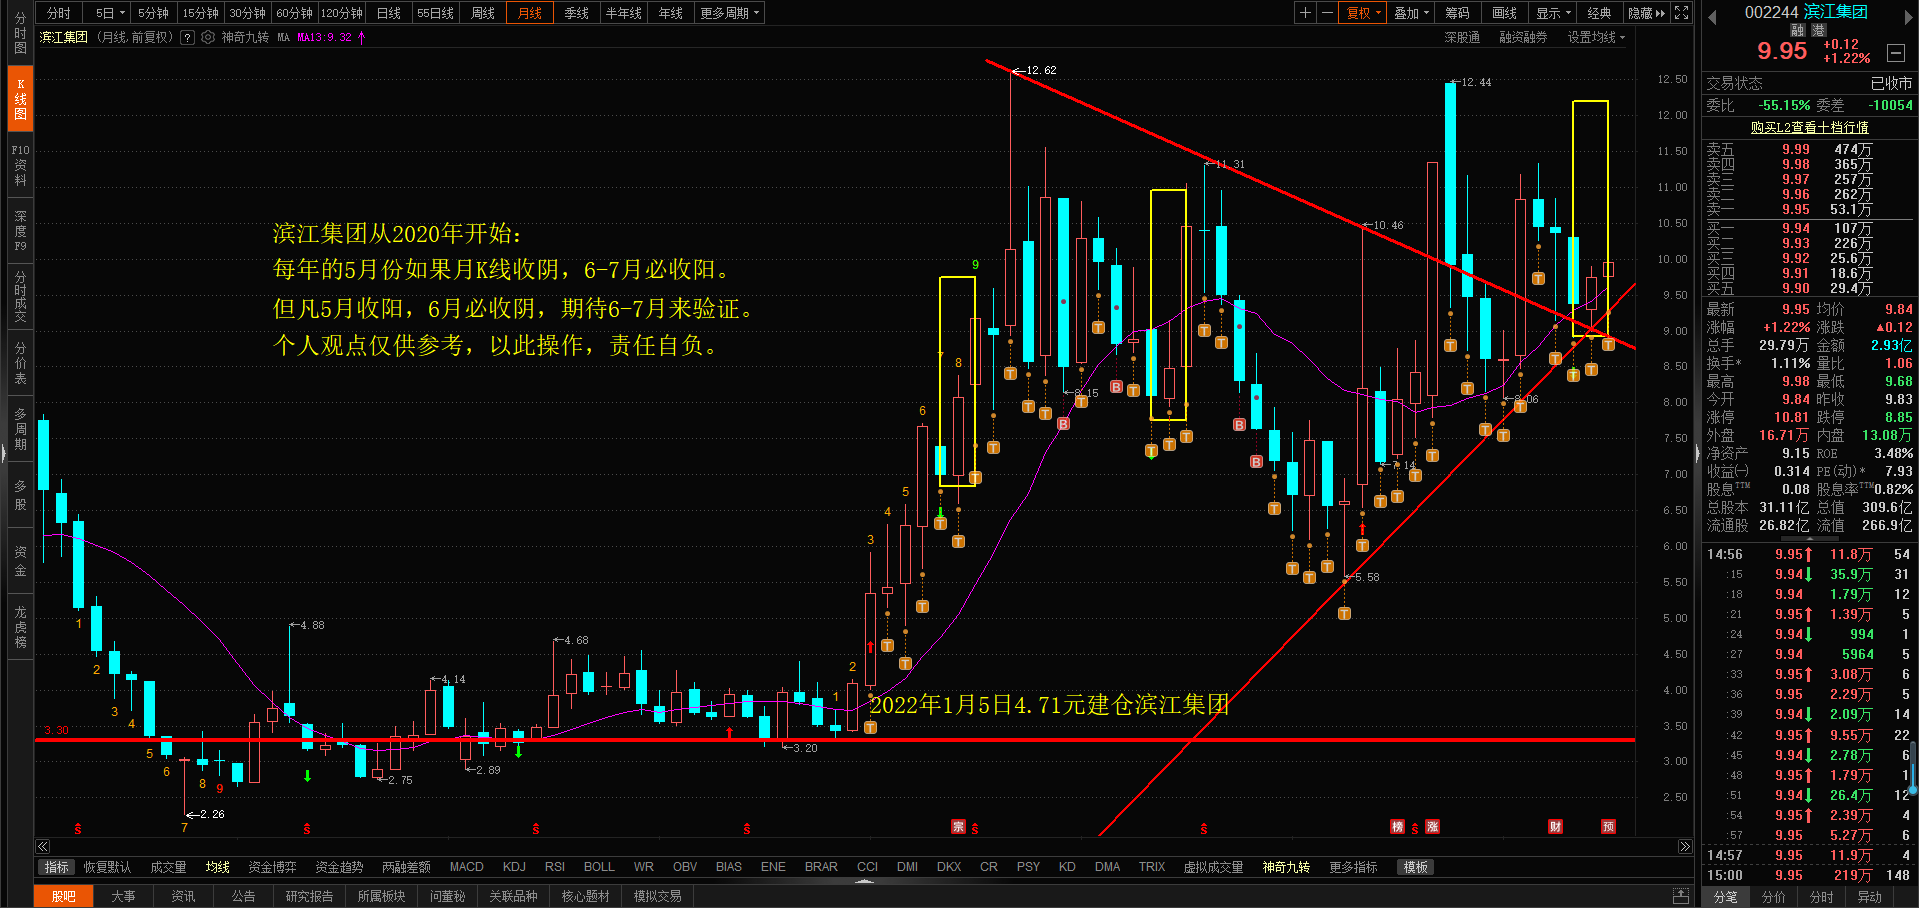
Task: Switch to 周线 weekly chart tab
Action: click(483, 13)
